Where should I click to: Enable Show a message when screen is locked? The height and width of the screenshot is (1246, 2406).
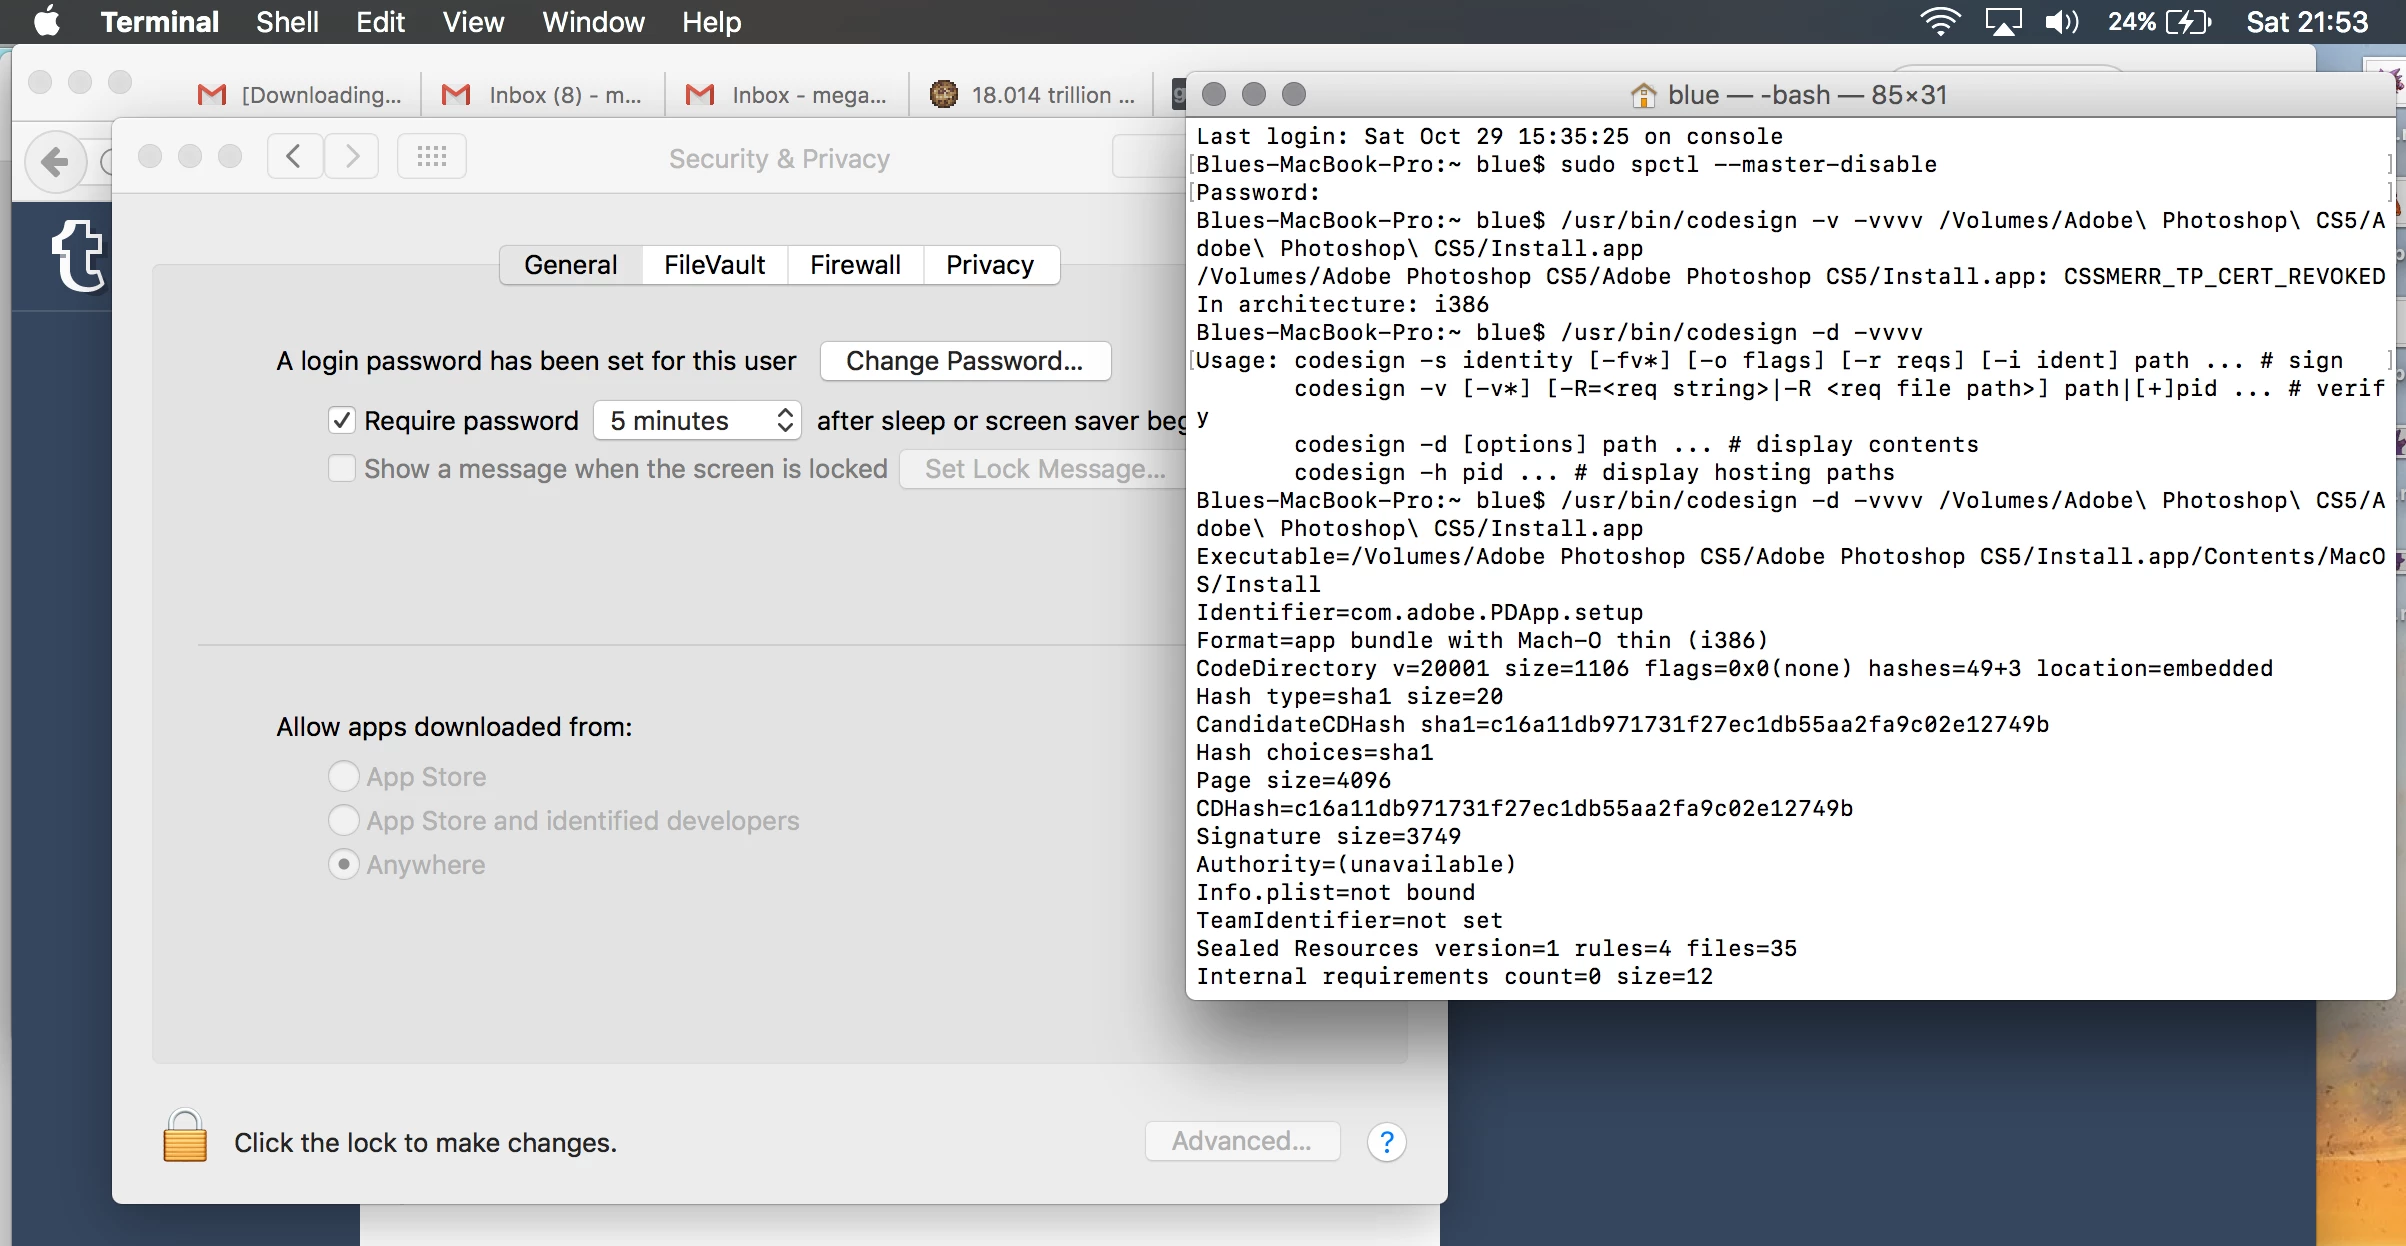[342, 468]
